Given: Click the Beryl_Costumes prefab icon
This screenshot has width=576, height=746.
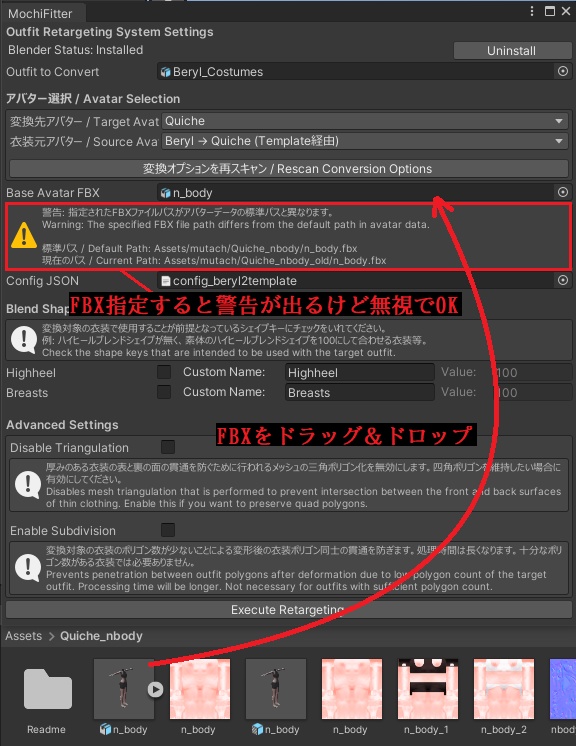Looking at the screenshot, I should tap(166, 72).
